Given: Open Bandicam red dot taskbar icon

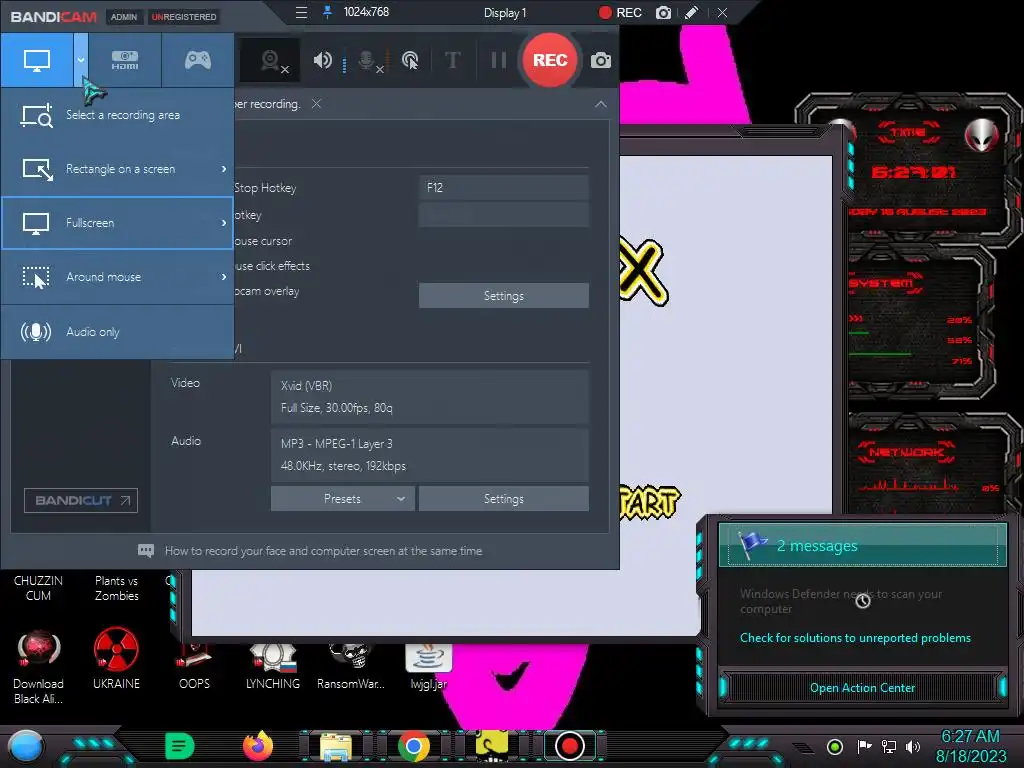Looking at the screenshot, I should [x=569, y=746].
